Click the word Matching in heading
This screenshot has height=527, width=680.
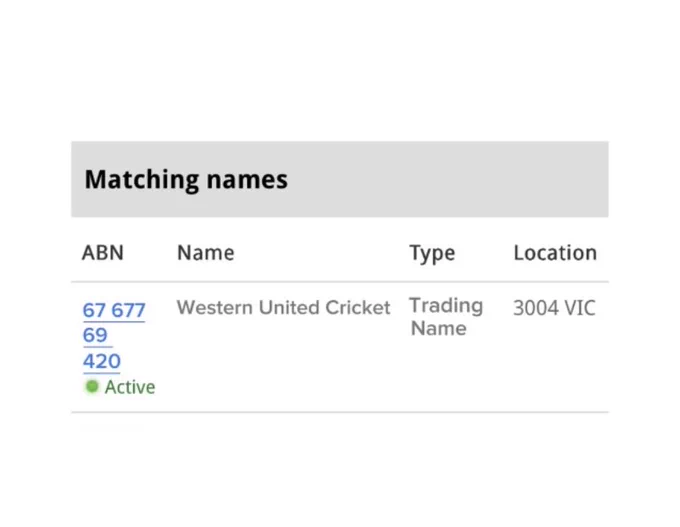[x=141, y=180]
